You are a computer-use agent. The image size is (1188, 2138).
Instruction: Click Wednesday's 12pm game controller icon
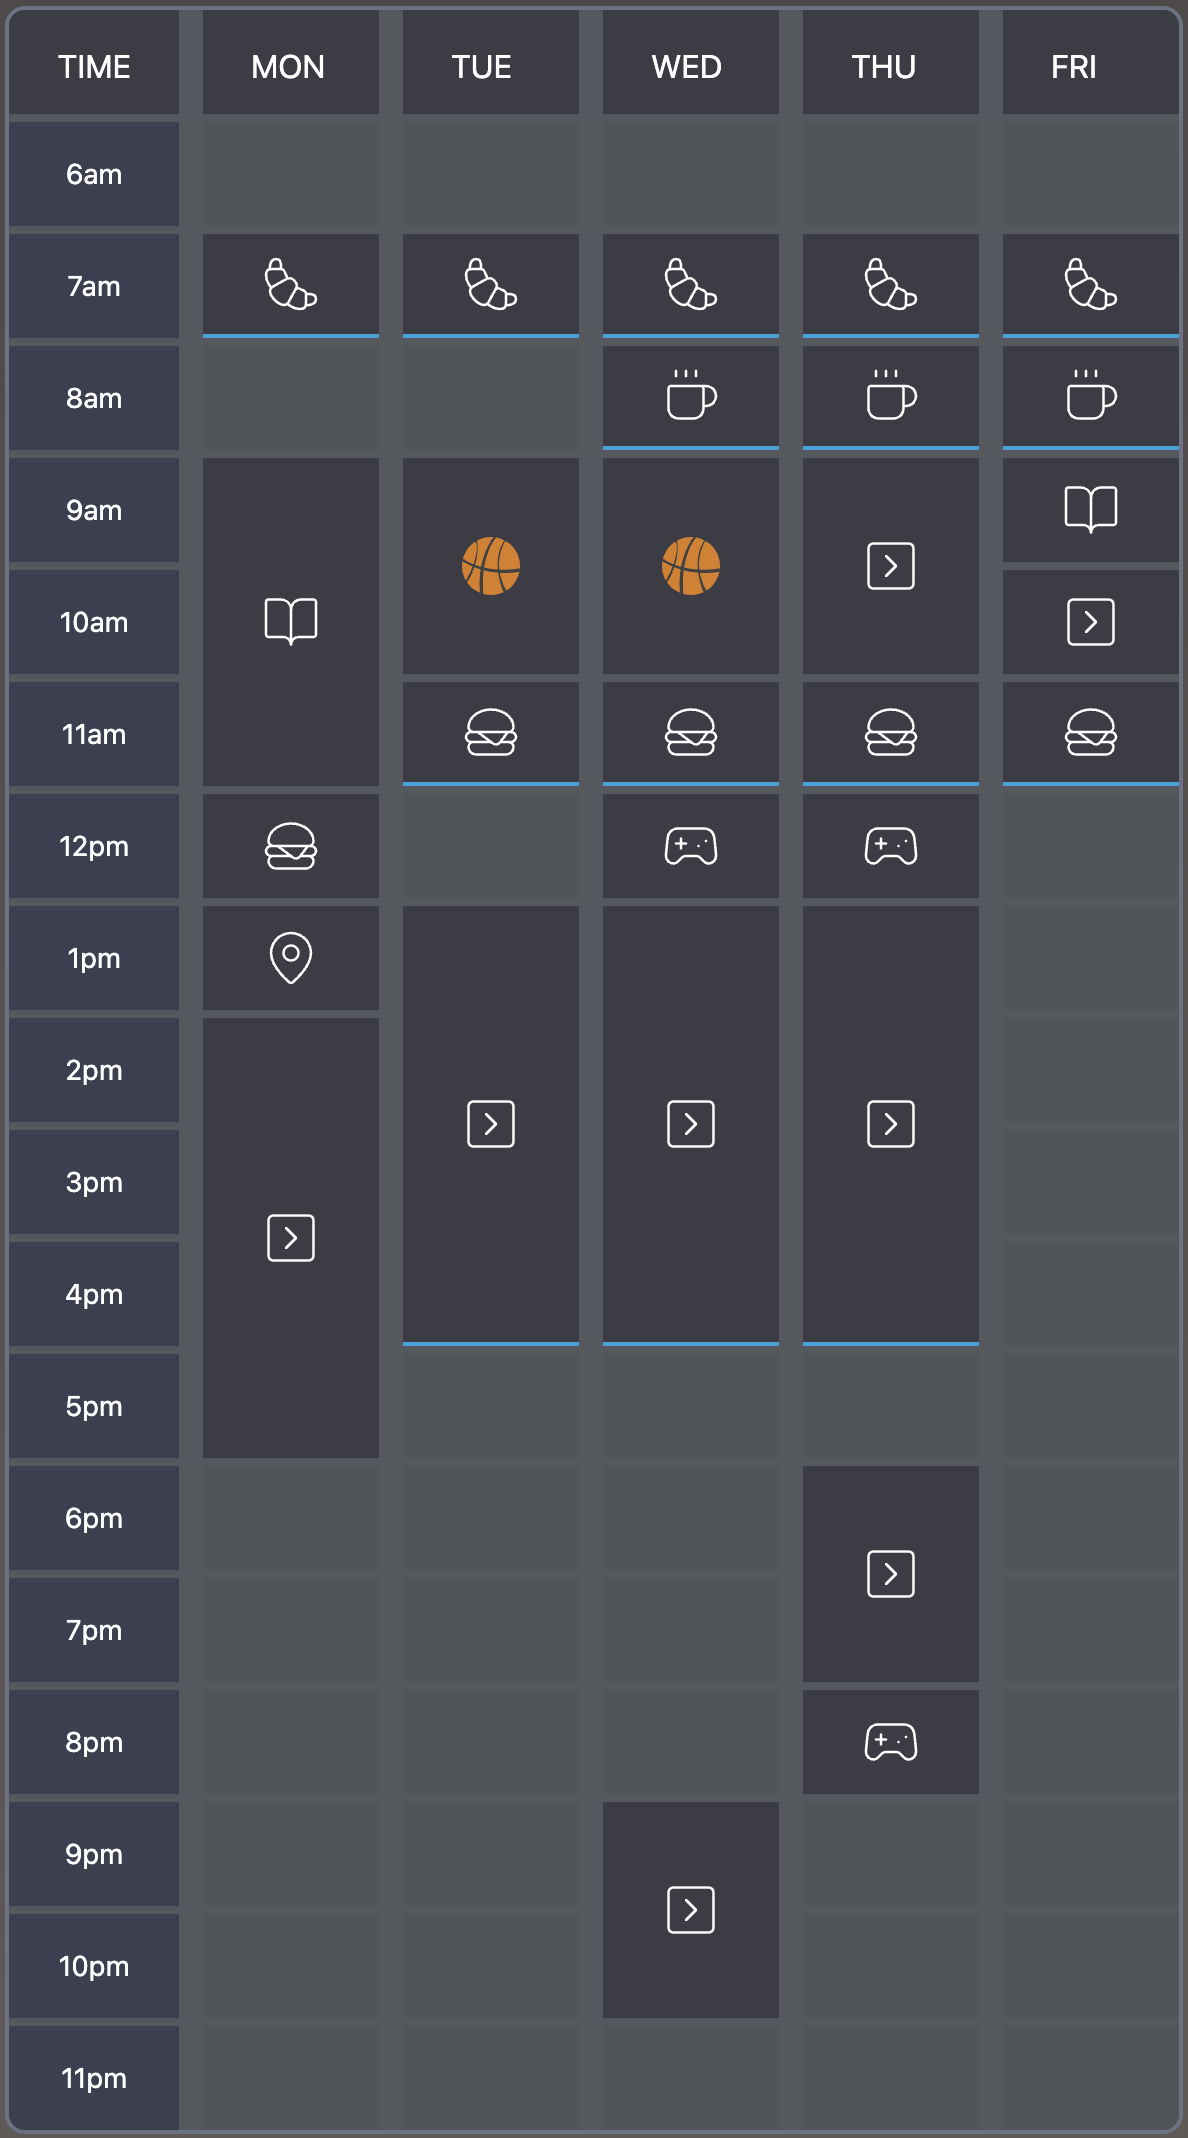click(691, 846)
